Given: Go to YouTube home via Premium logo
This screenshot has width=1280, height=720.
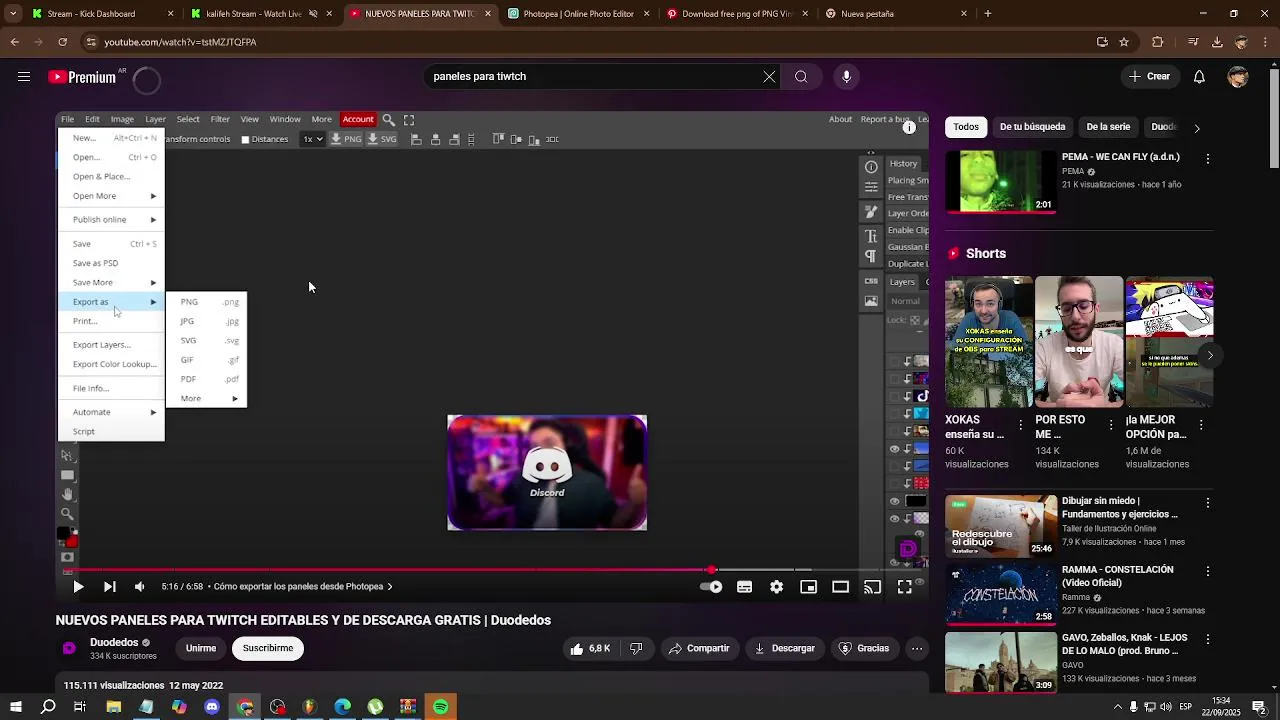Looking at the screenshot, I should [x=82, y=77].
